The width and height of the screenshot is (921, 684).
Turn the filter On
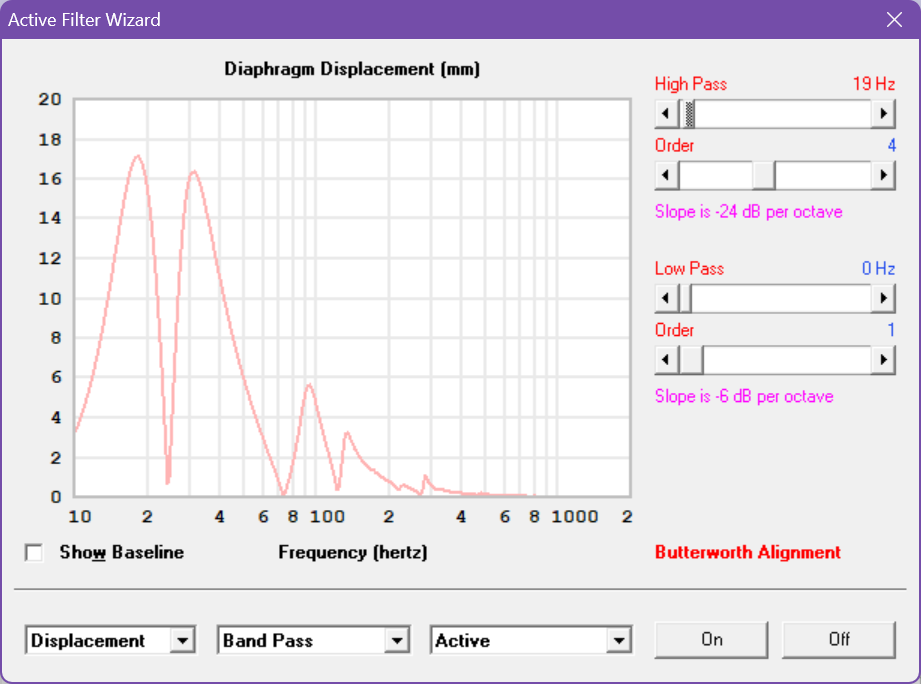pyautogui.click(x=711, y=640)
